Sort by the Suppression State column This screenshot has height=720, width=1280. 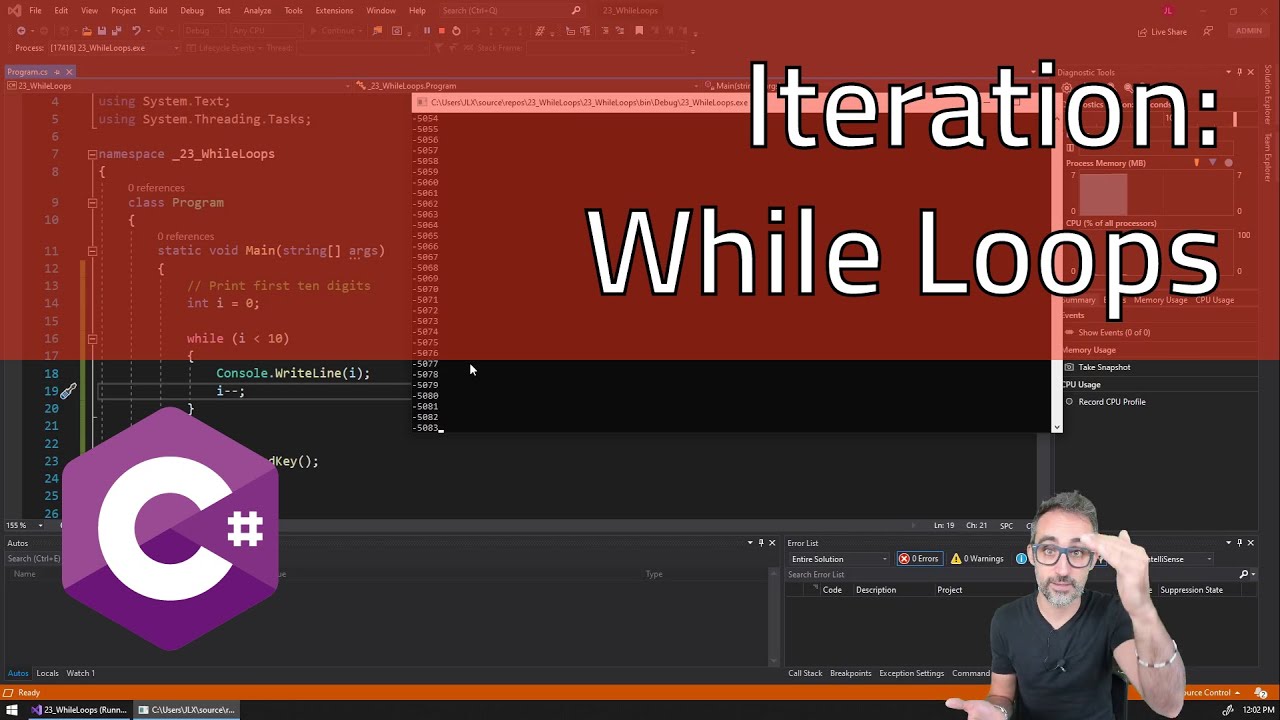point(1191,590)
